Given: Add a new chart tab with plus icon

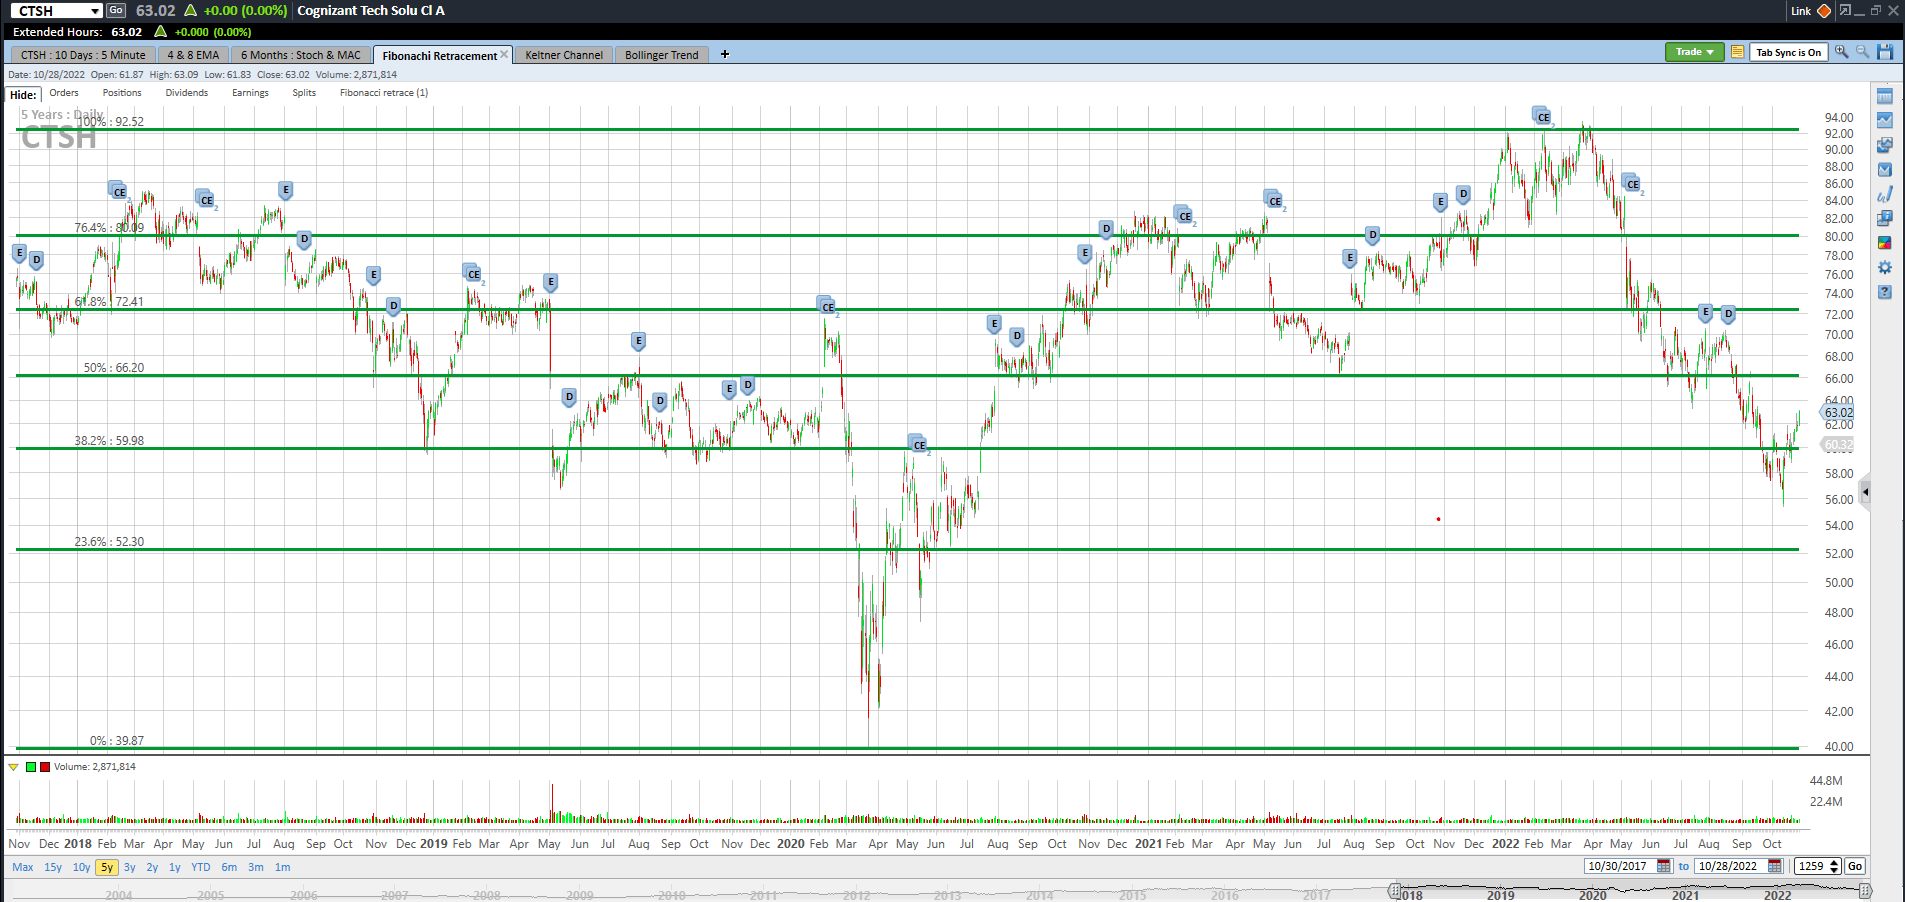Looking at the screenshot, I should click(725, 54).
